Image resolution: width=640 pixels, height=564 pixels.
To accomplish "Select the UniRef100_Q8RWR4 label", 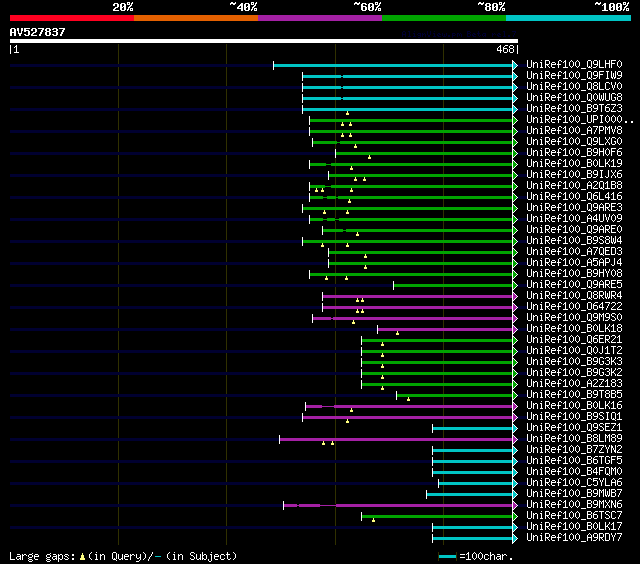I will (574, 296).
